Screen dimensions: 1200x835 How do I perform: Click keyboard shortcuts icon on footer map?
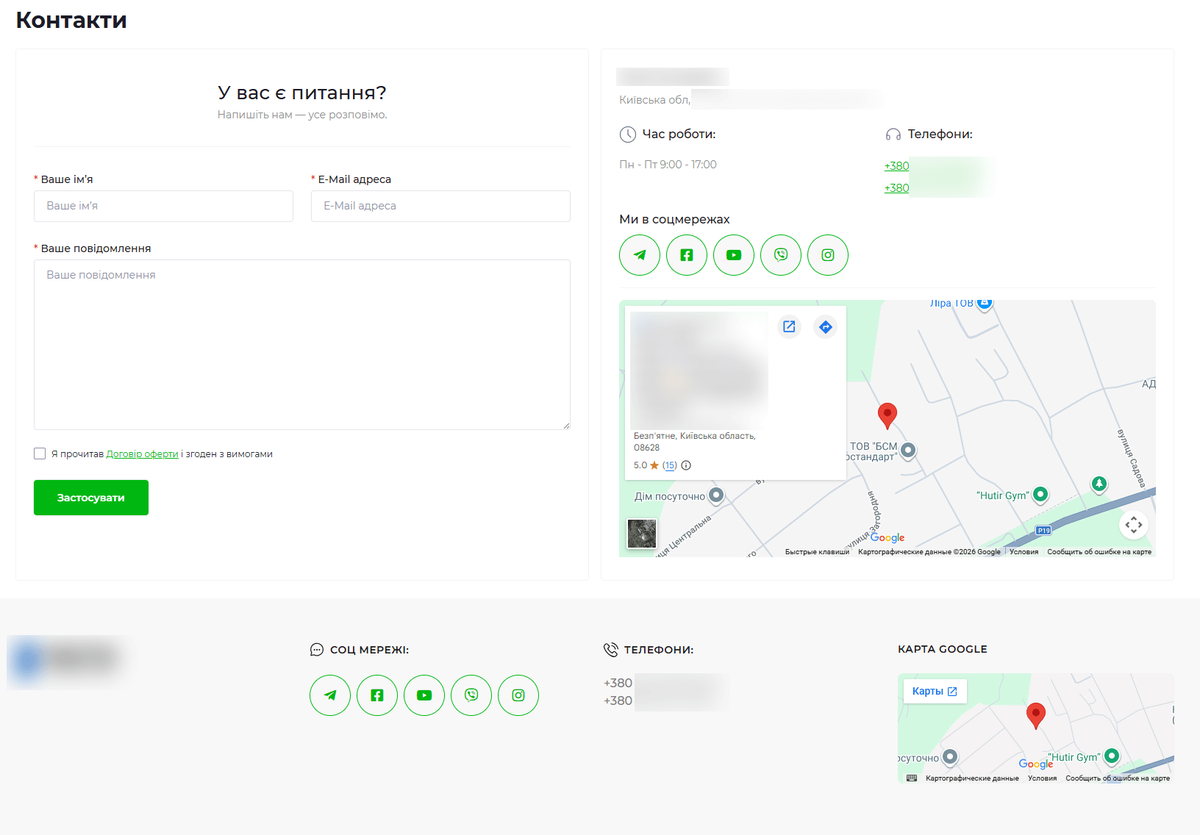tap(912, 778)
